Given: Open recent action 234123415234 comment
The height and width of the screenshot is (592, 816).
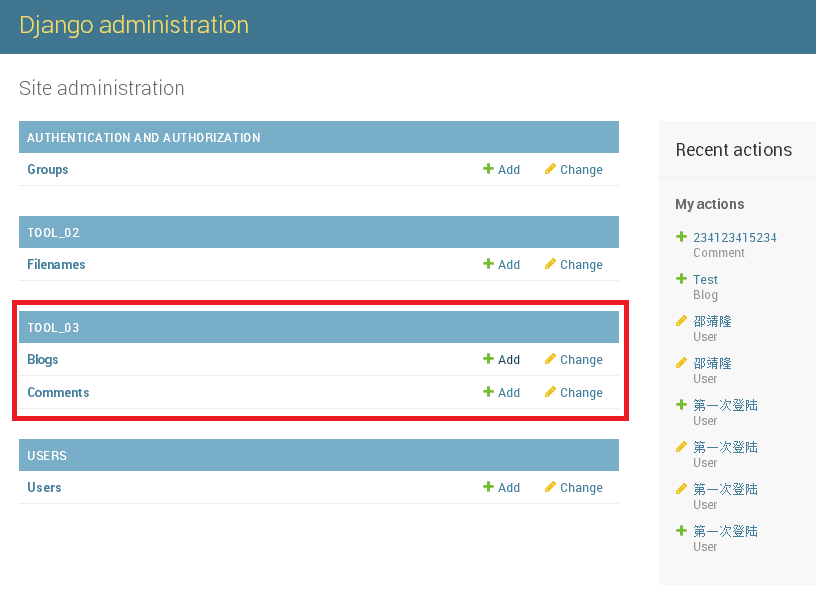Looking at the screenshot, I should pyautogui.click(x=735, y=237).
